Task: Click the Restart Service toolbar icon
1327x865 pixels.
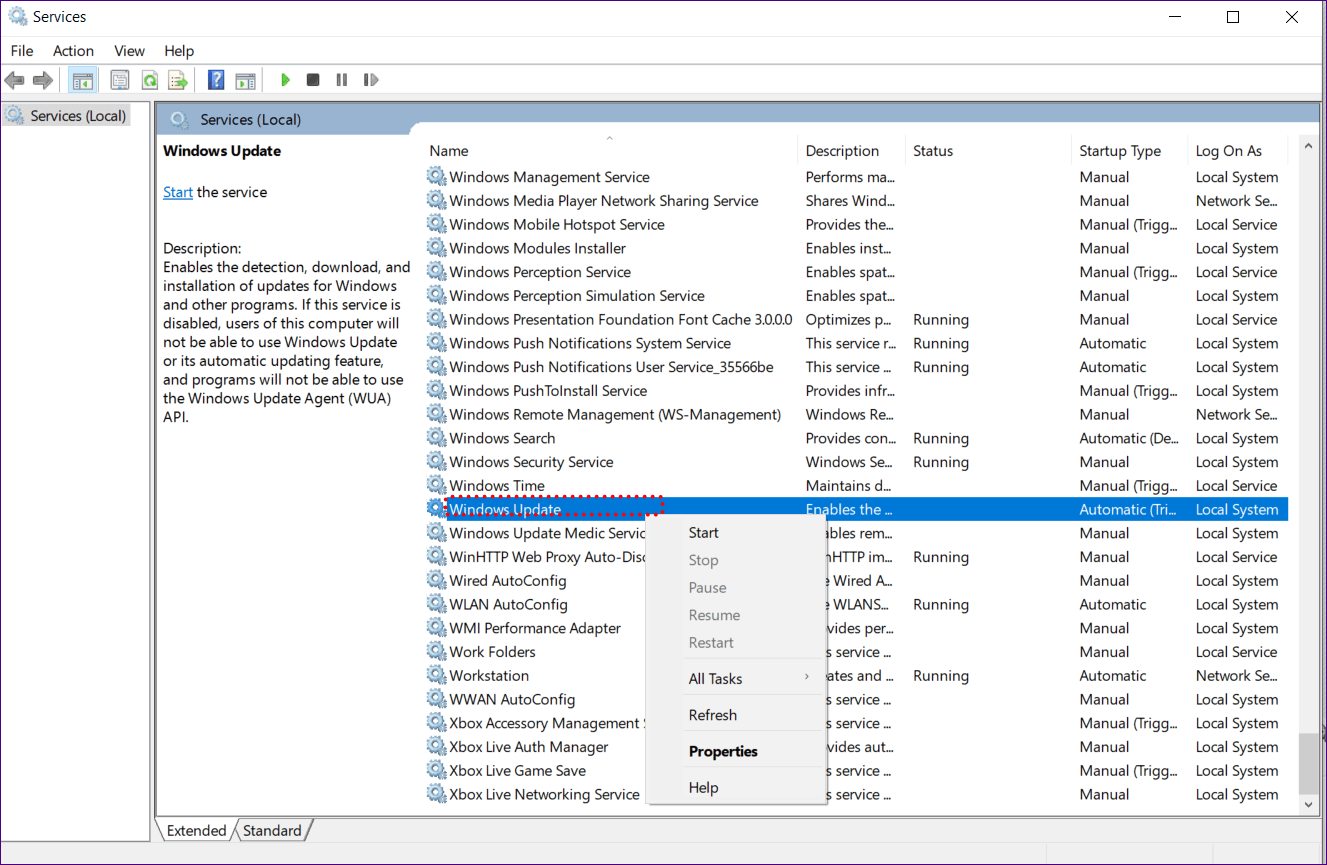Action: (371, 80)
